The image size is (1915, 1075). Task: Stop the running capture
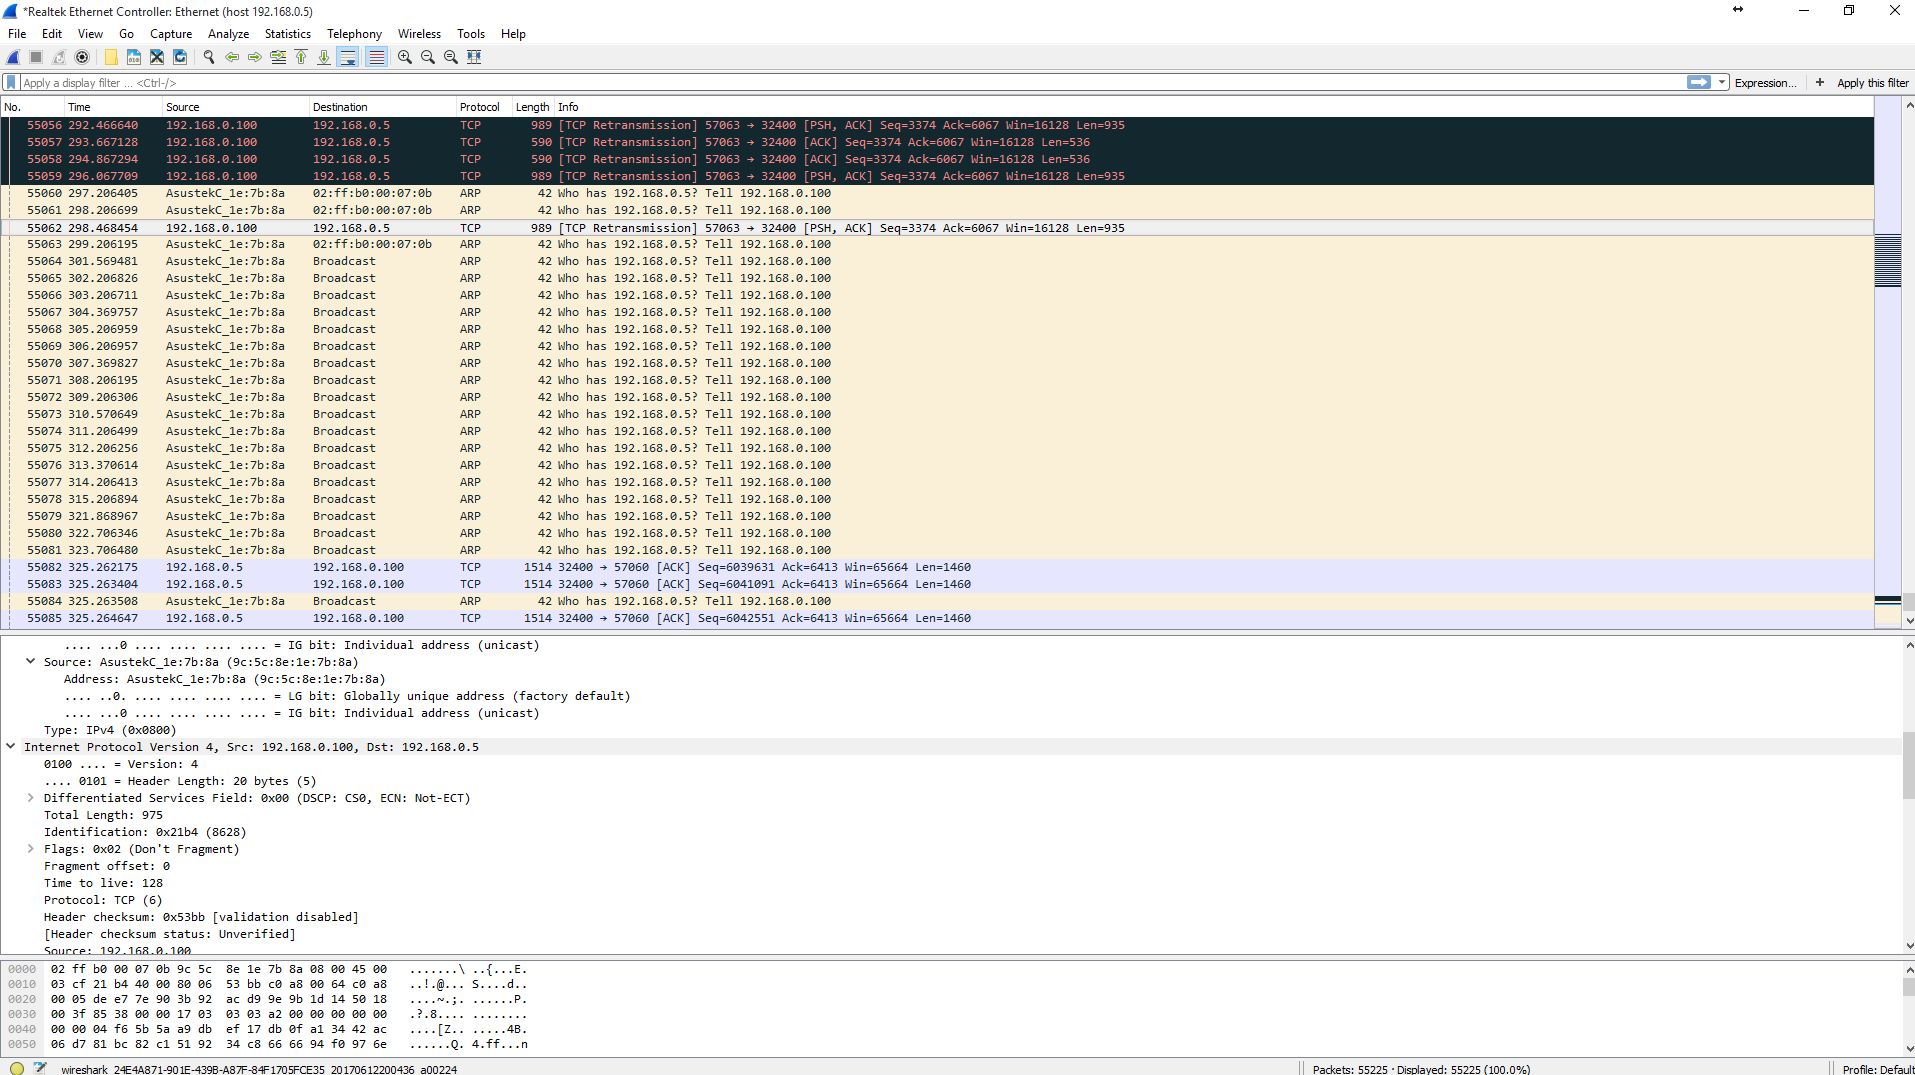[x=36, y=57]
